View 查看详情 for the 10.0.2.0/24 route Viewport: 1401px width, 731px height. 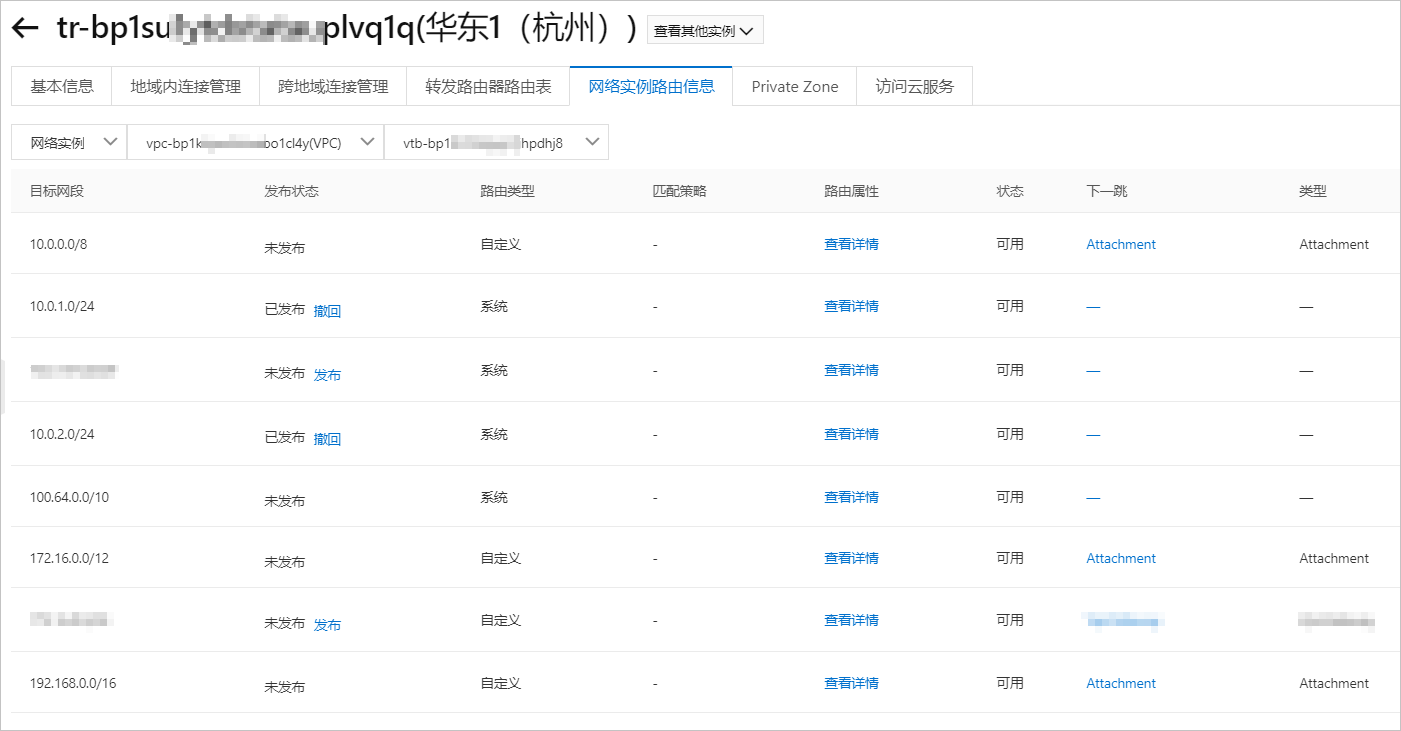(851, 434)
